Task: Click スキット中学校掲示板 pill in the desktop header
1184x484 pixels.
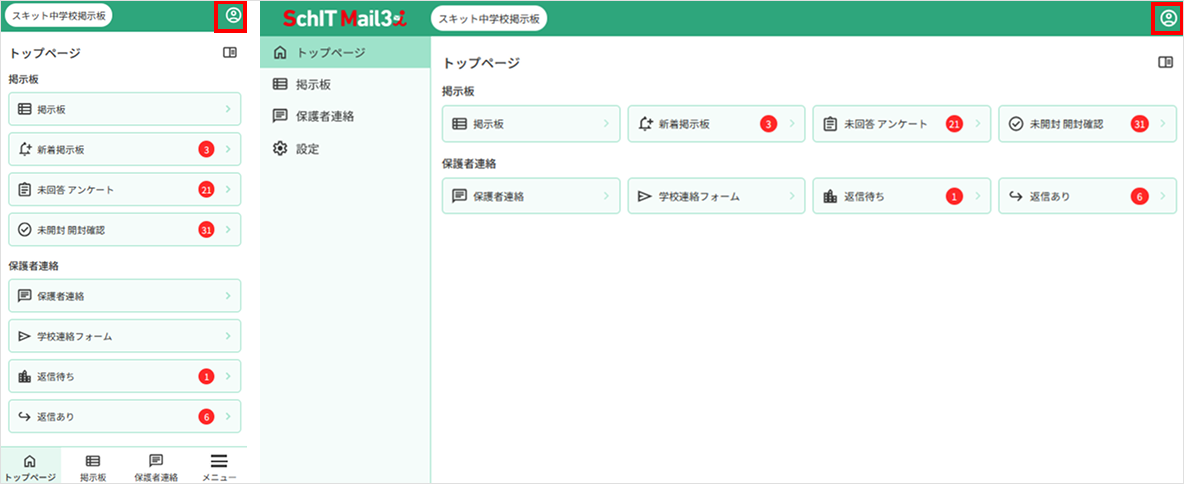Action: point(489,18)
